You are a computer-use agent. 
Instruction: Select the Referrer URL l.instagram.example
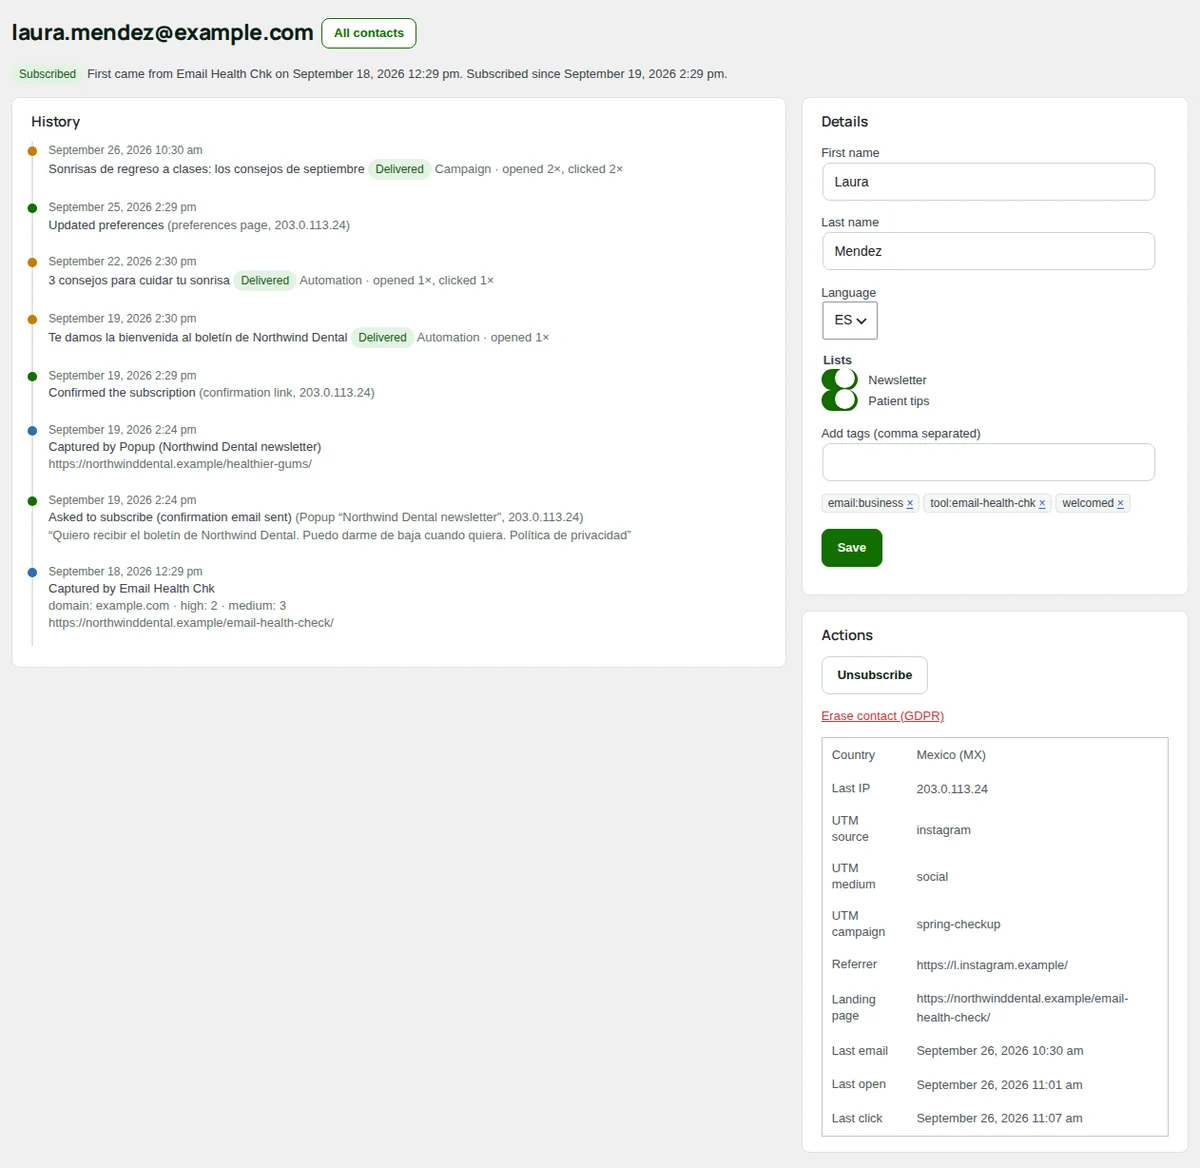tap(992, 965)
